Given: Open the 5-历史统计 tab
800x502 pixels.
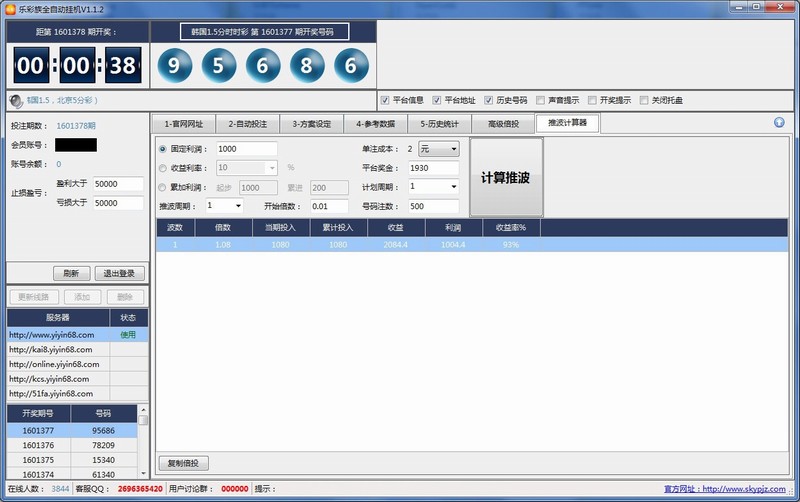Looking at the screenshot, I should [439, 124].
